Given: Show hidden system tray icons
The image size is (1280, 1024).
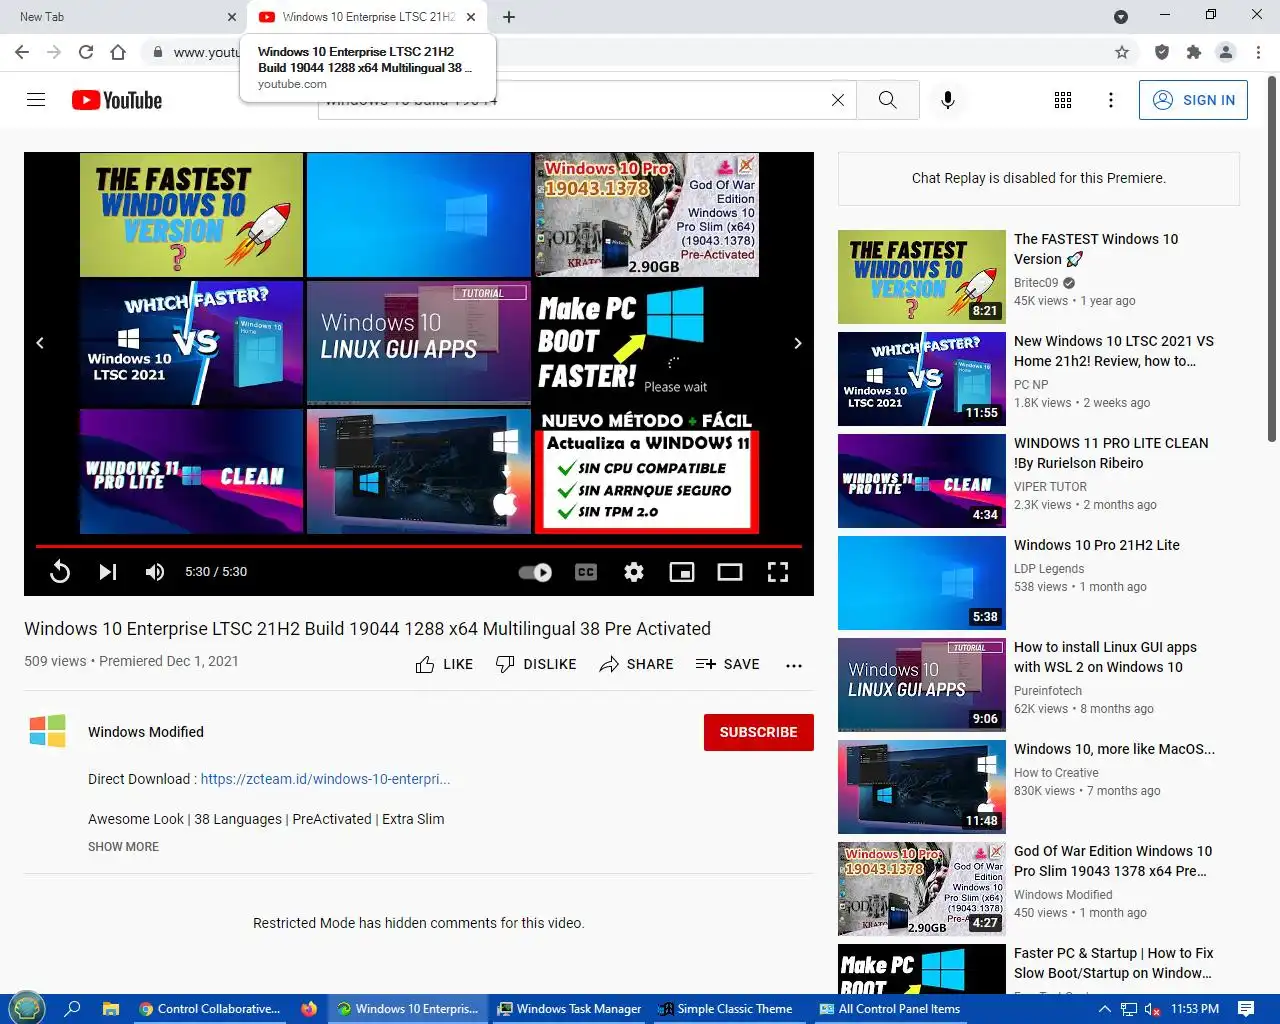Looking at the screenshot, I should tap(1104, 1009).
